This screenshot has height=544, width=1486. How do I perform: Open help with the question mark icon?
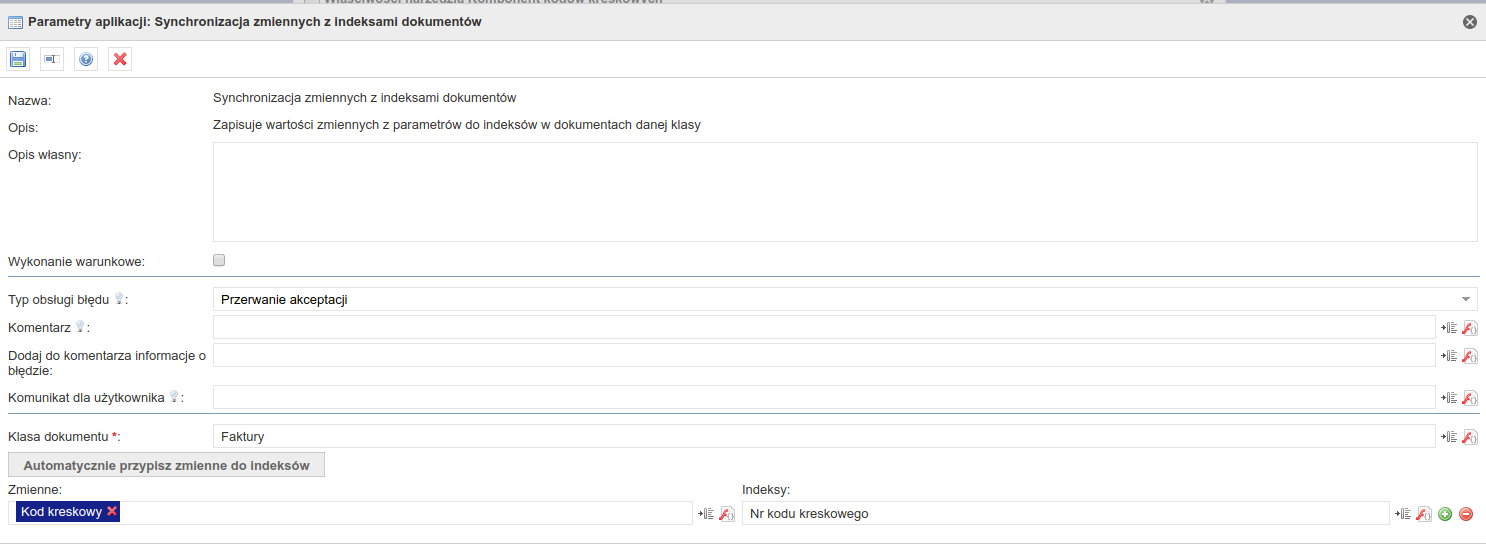(x=86, y=59)
